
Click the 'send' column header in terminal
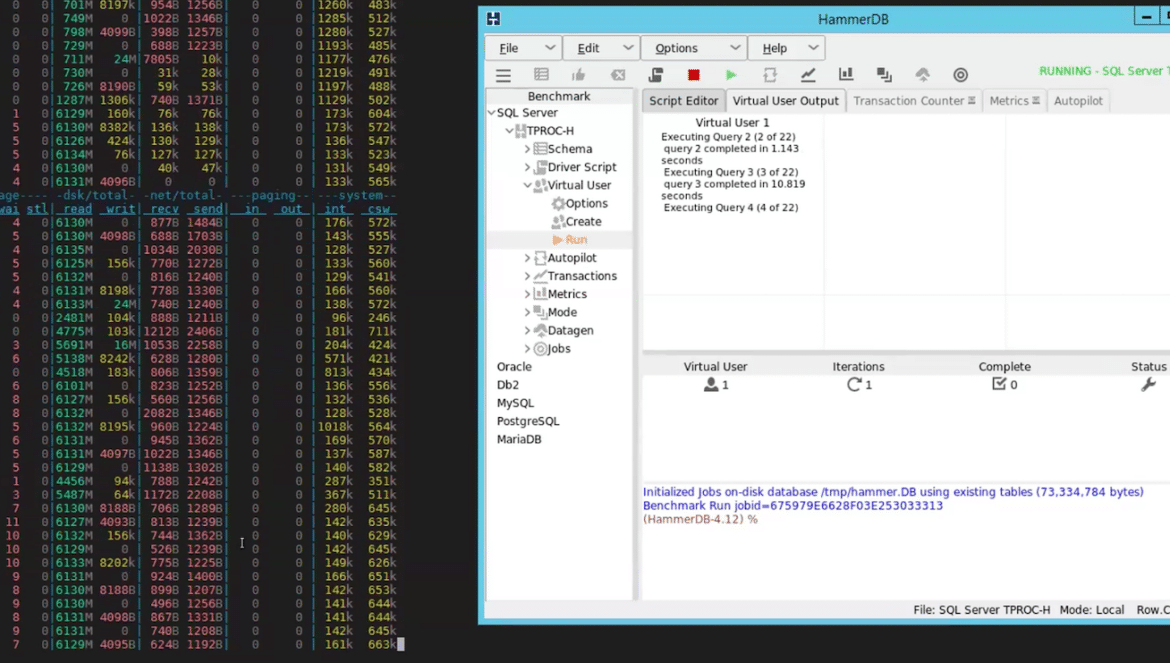point(207,209)
